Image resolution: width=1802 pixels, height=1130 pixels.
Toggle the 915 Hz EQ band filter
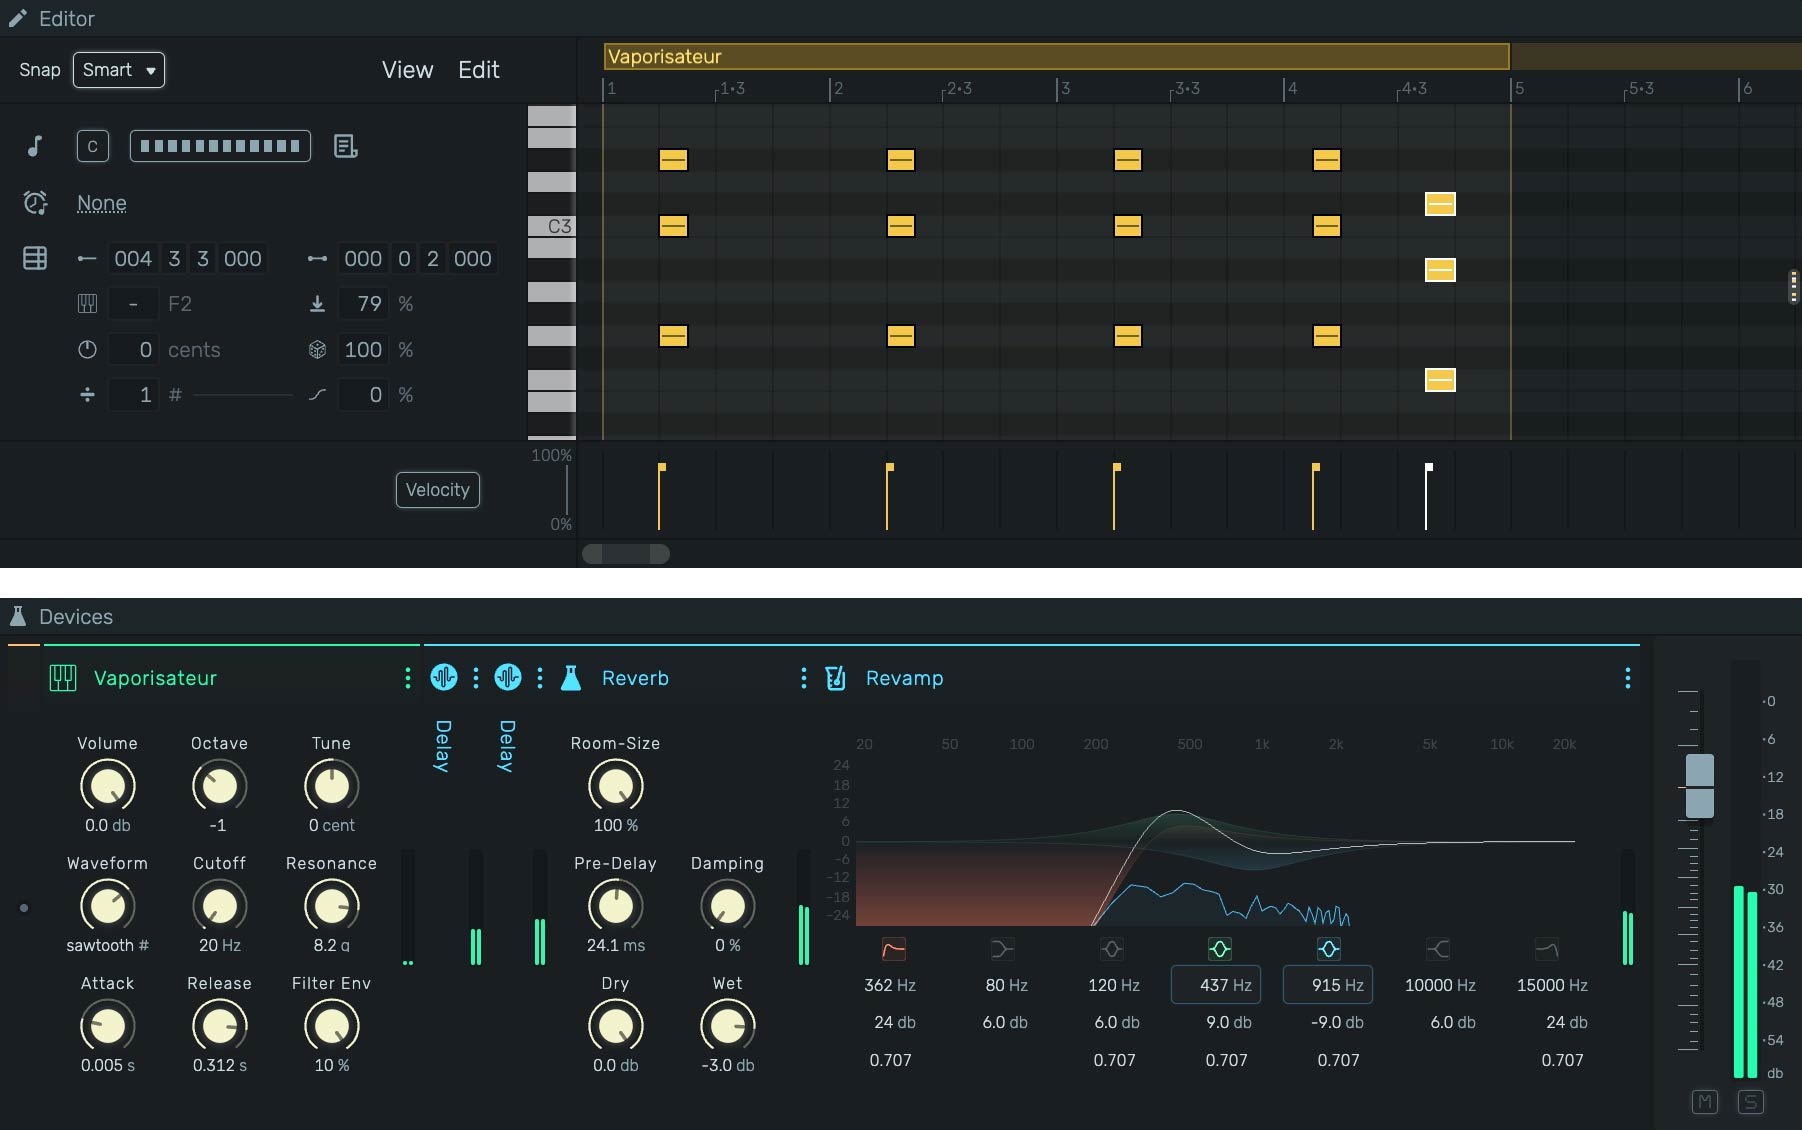pos(1328,949)
